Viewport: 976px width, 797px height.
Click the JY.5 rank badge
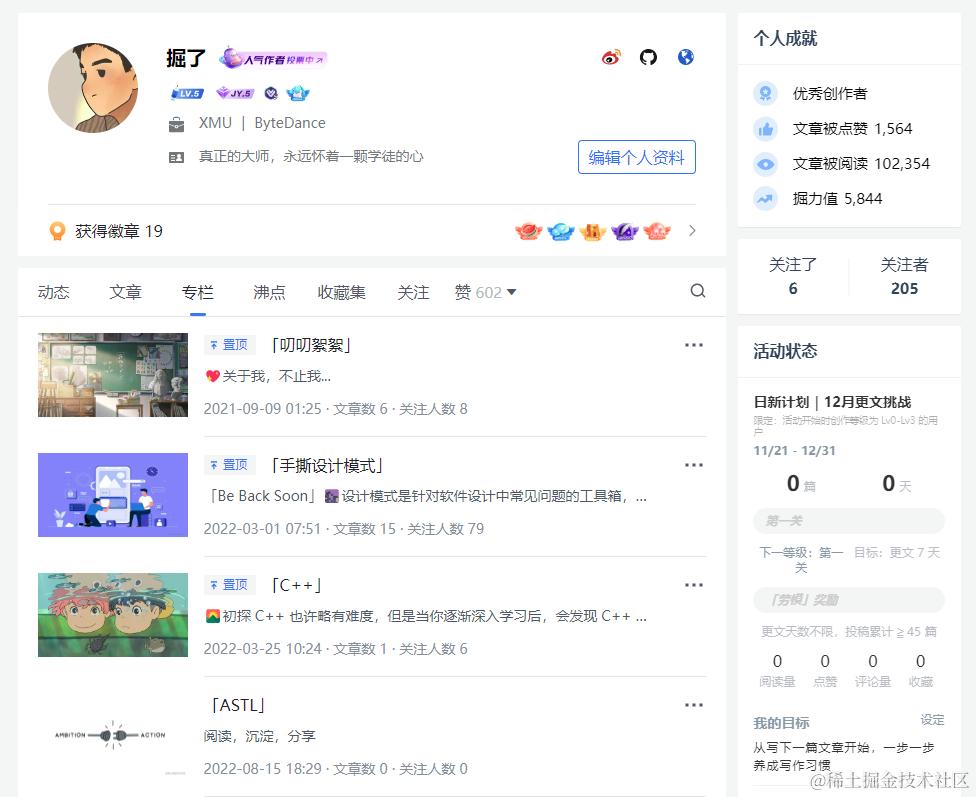pos(235,93)
